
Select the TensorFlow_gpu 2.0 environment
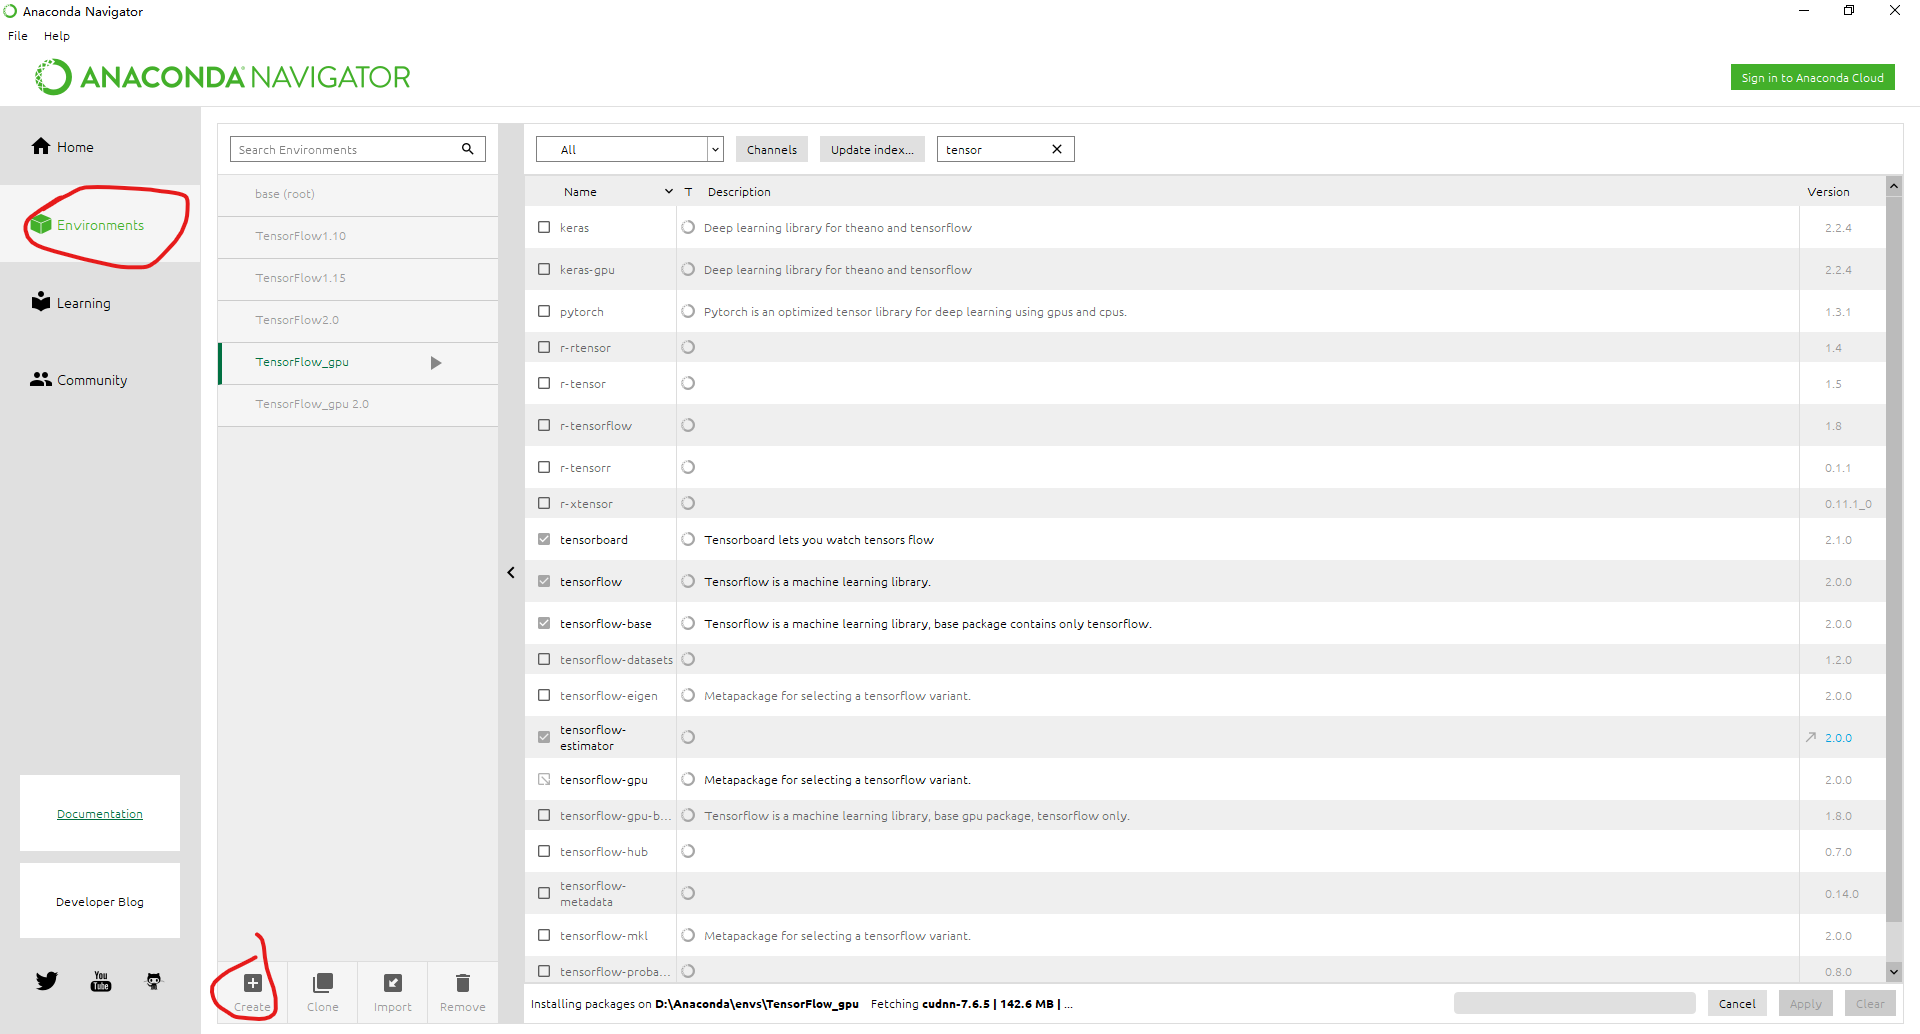click(x=358, y=404)
